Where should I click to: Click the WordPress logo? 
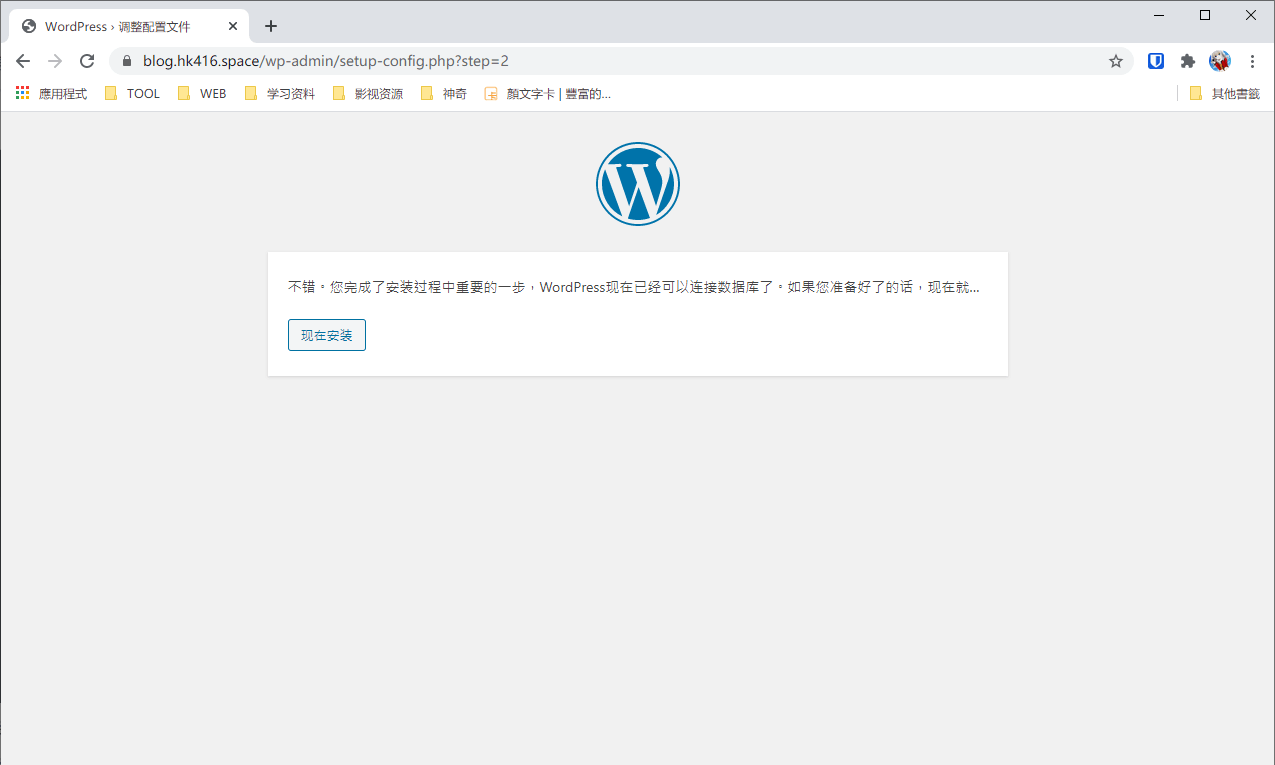click(x=638, y=184)
